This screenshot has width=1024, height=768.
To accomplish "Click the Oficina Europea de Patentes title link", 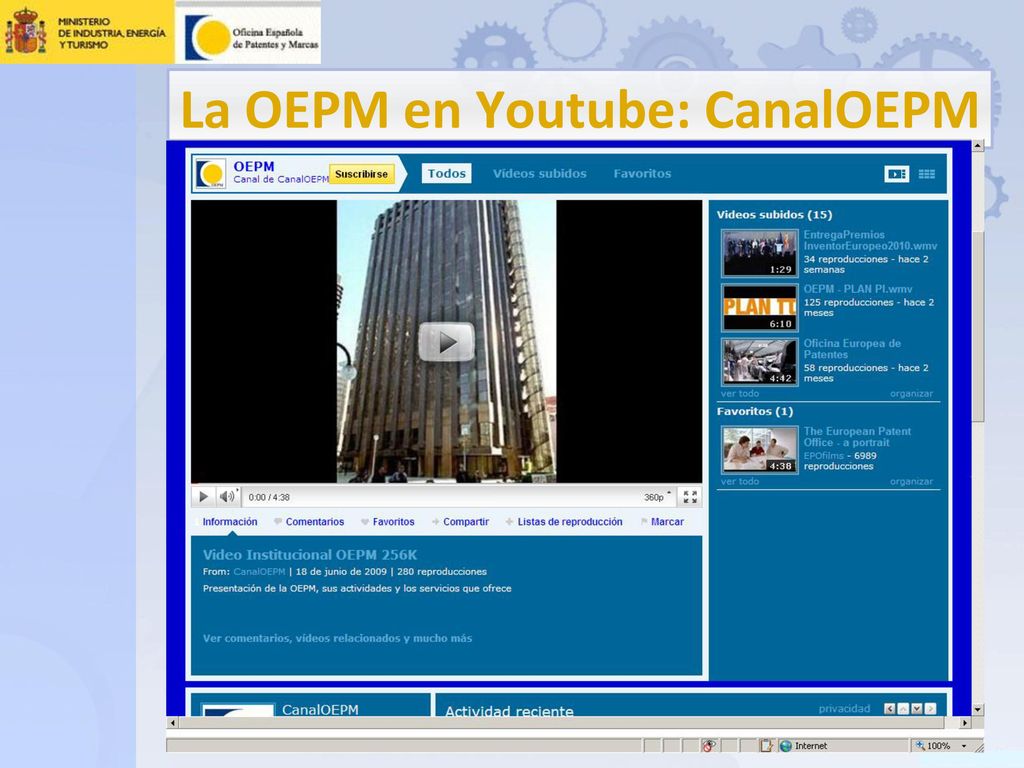I will (852, 349).
